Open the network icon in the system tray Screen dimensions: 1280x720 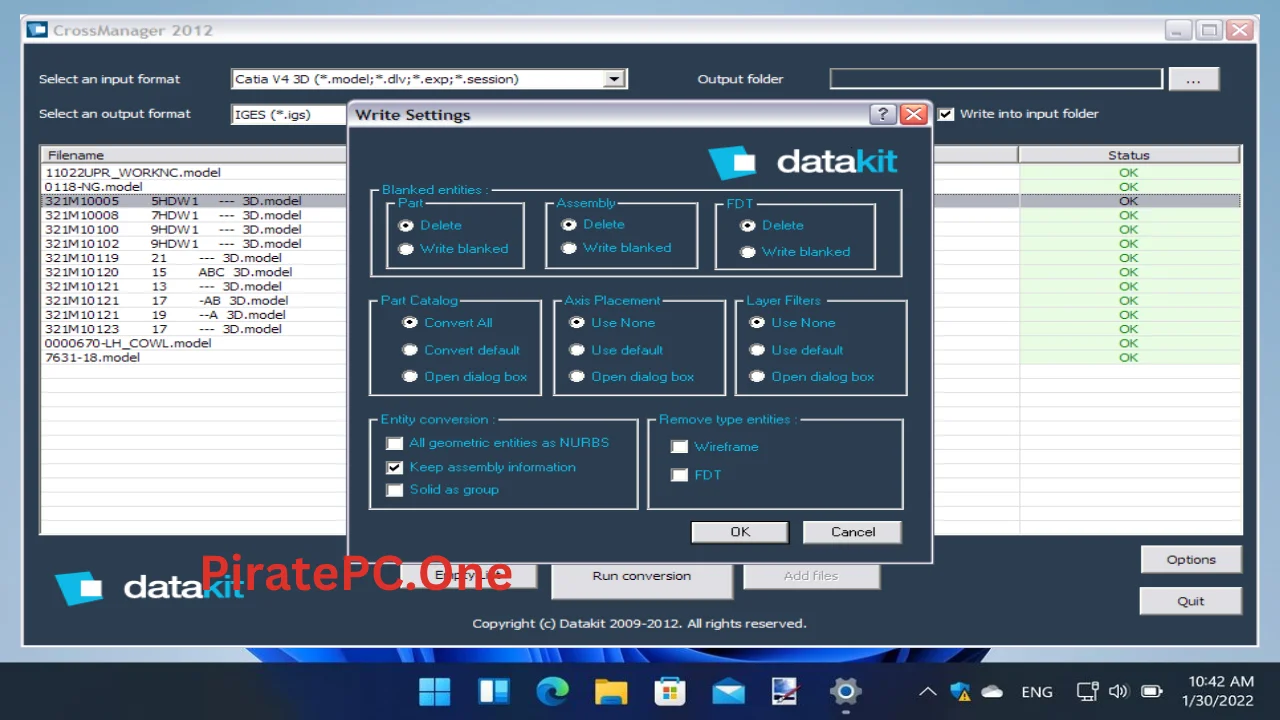(x=1087, y=691)
